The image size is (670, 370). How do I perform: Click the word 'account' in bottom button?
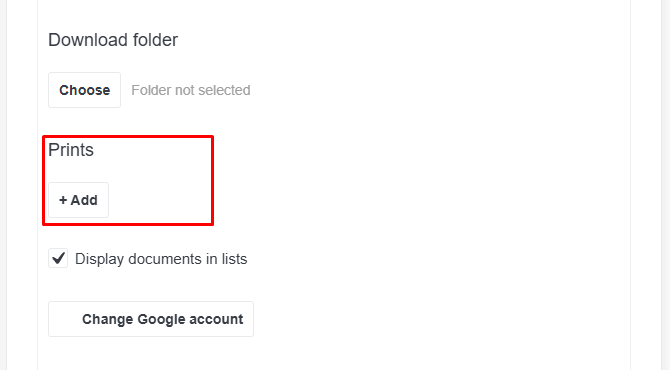click(216, 320)
